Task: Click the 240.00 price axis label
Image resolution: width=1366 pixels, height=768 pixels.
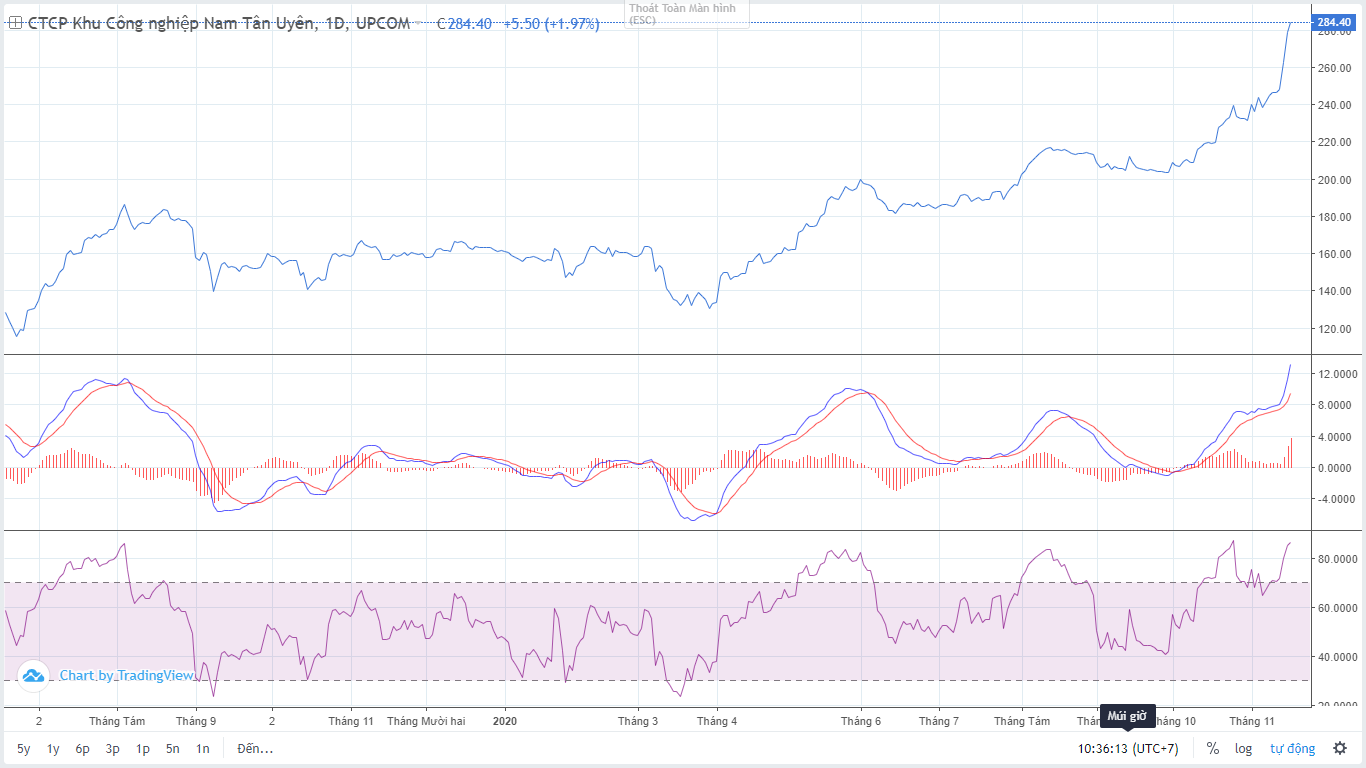Action: (1334, 105)
